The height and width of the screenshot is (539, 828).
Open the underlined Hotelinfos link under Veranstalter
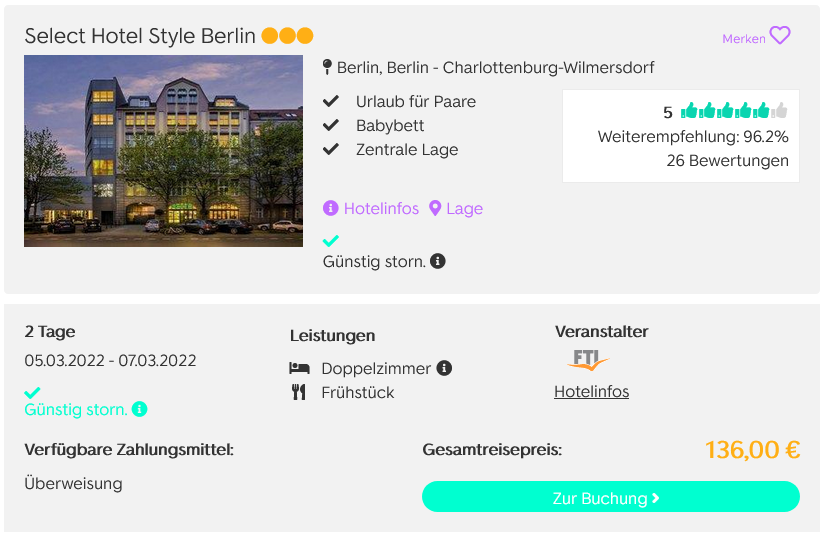591,392
